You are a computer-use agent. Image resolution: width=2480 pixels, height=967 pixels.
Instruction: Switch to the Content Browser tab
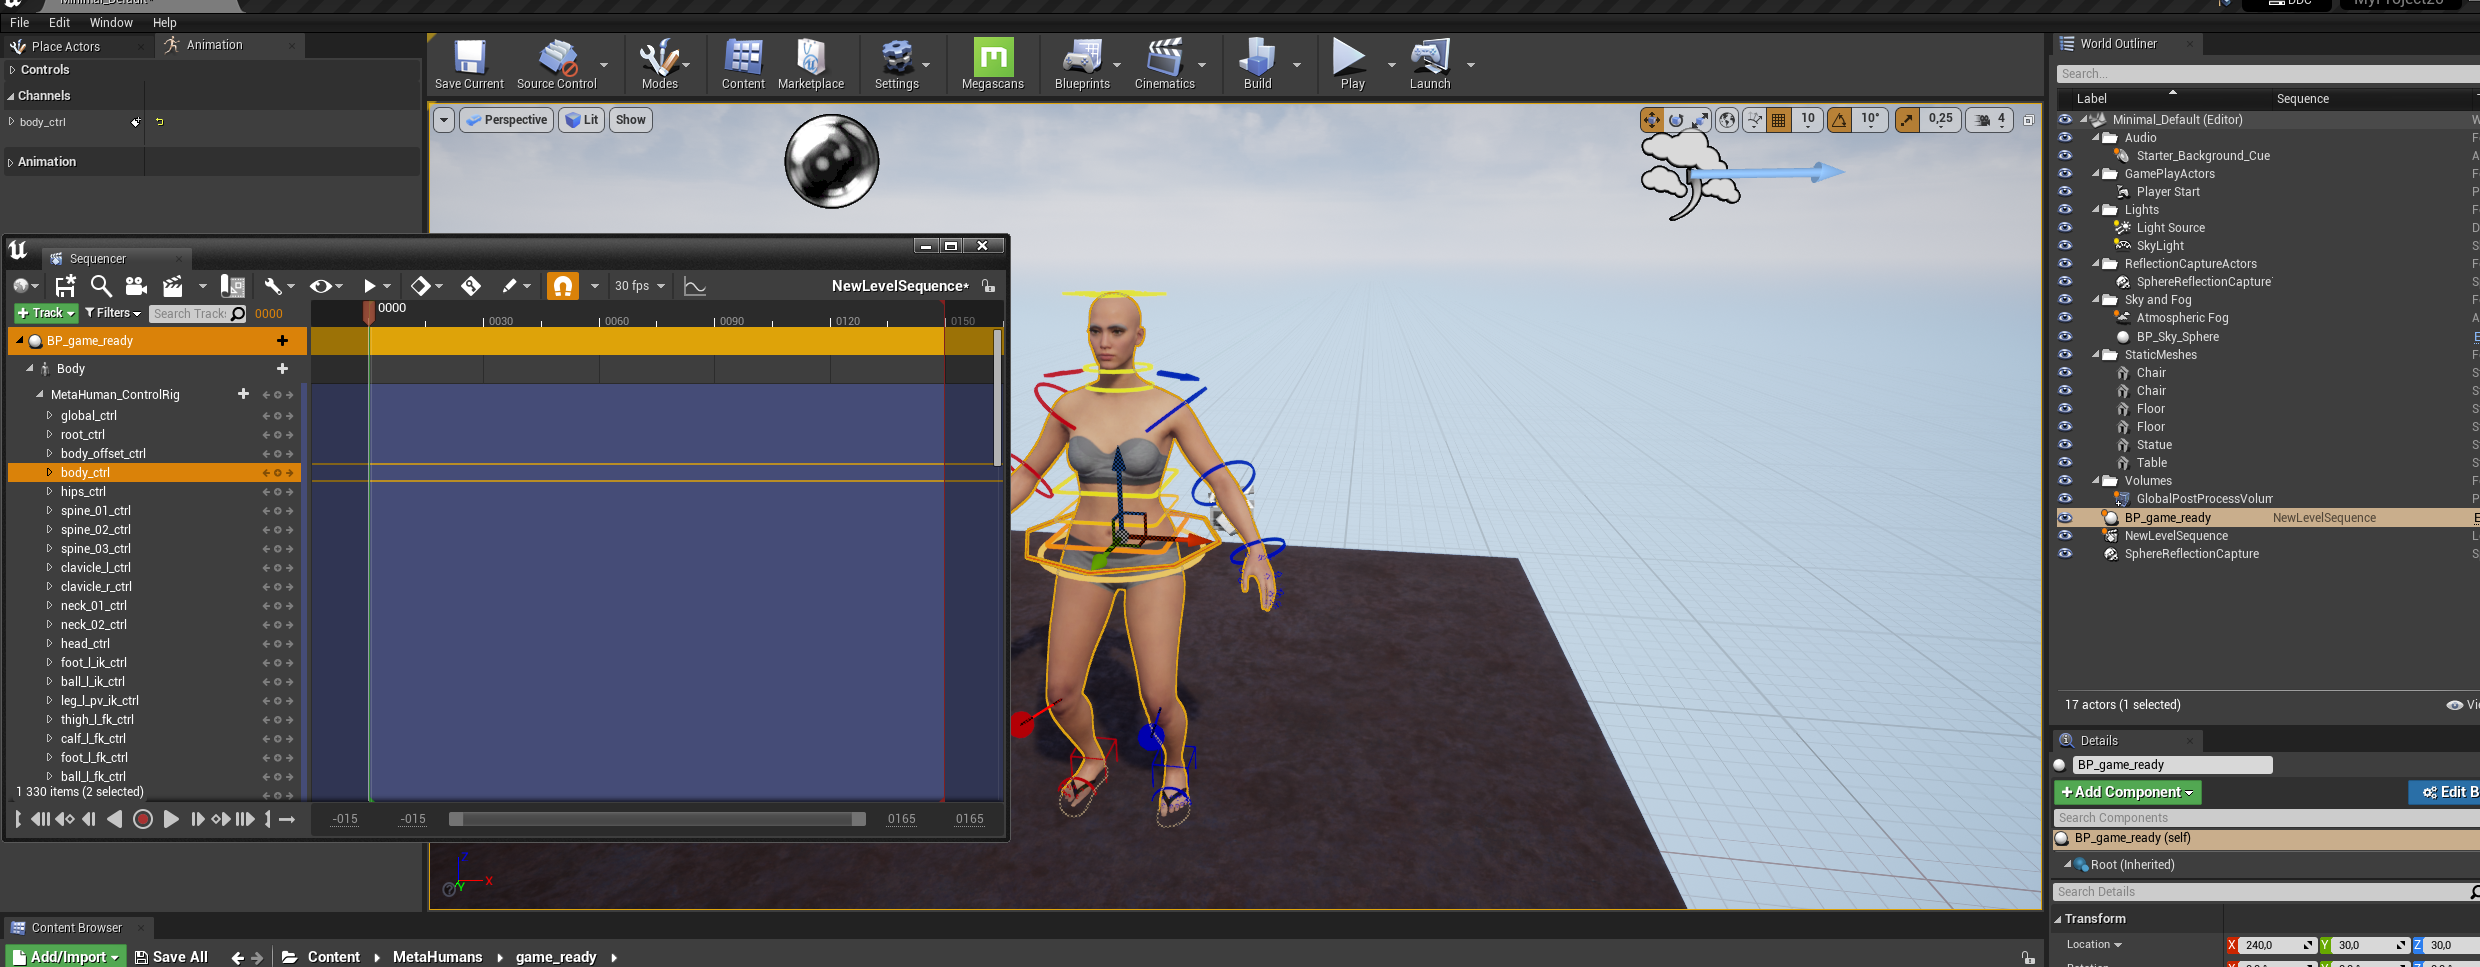pyautogui.click(x=77, y=928)
